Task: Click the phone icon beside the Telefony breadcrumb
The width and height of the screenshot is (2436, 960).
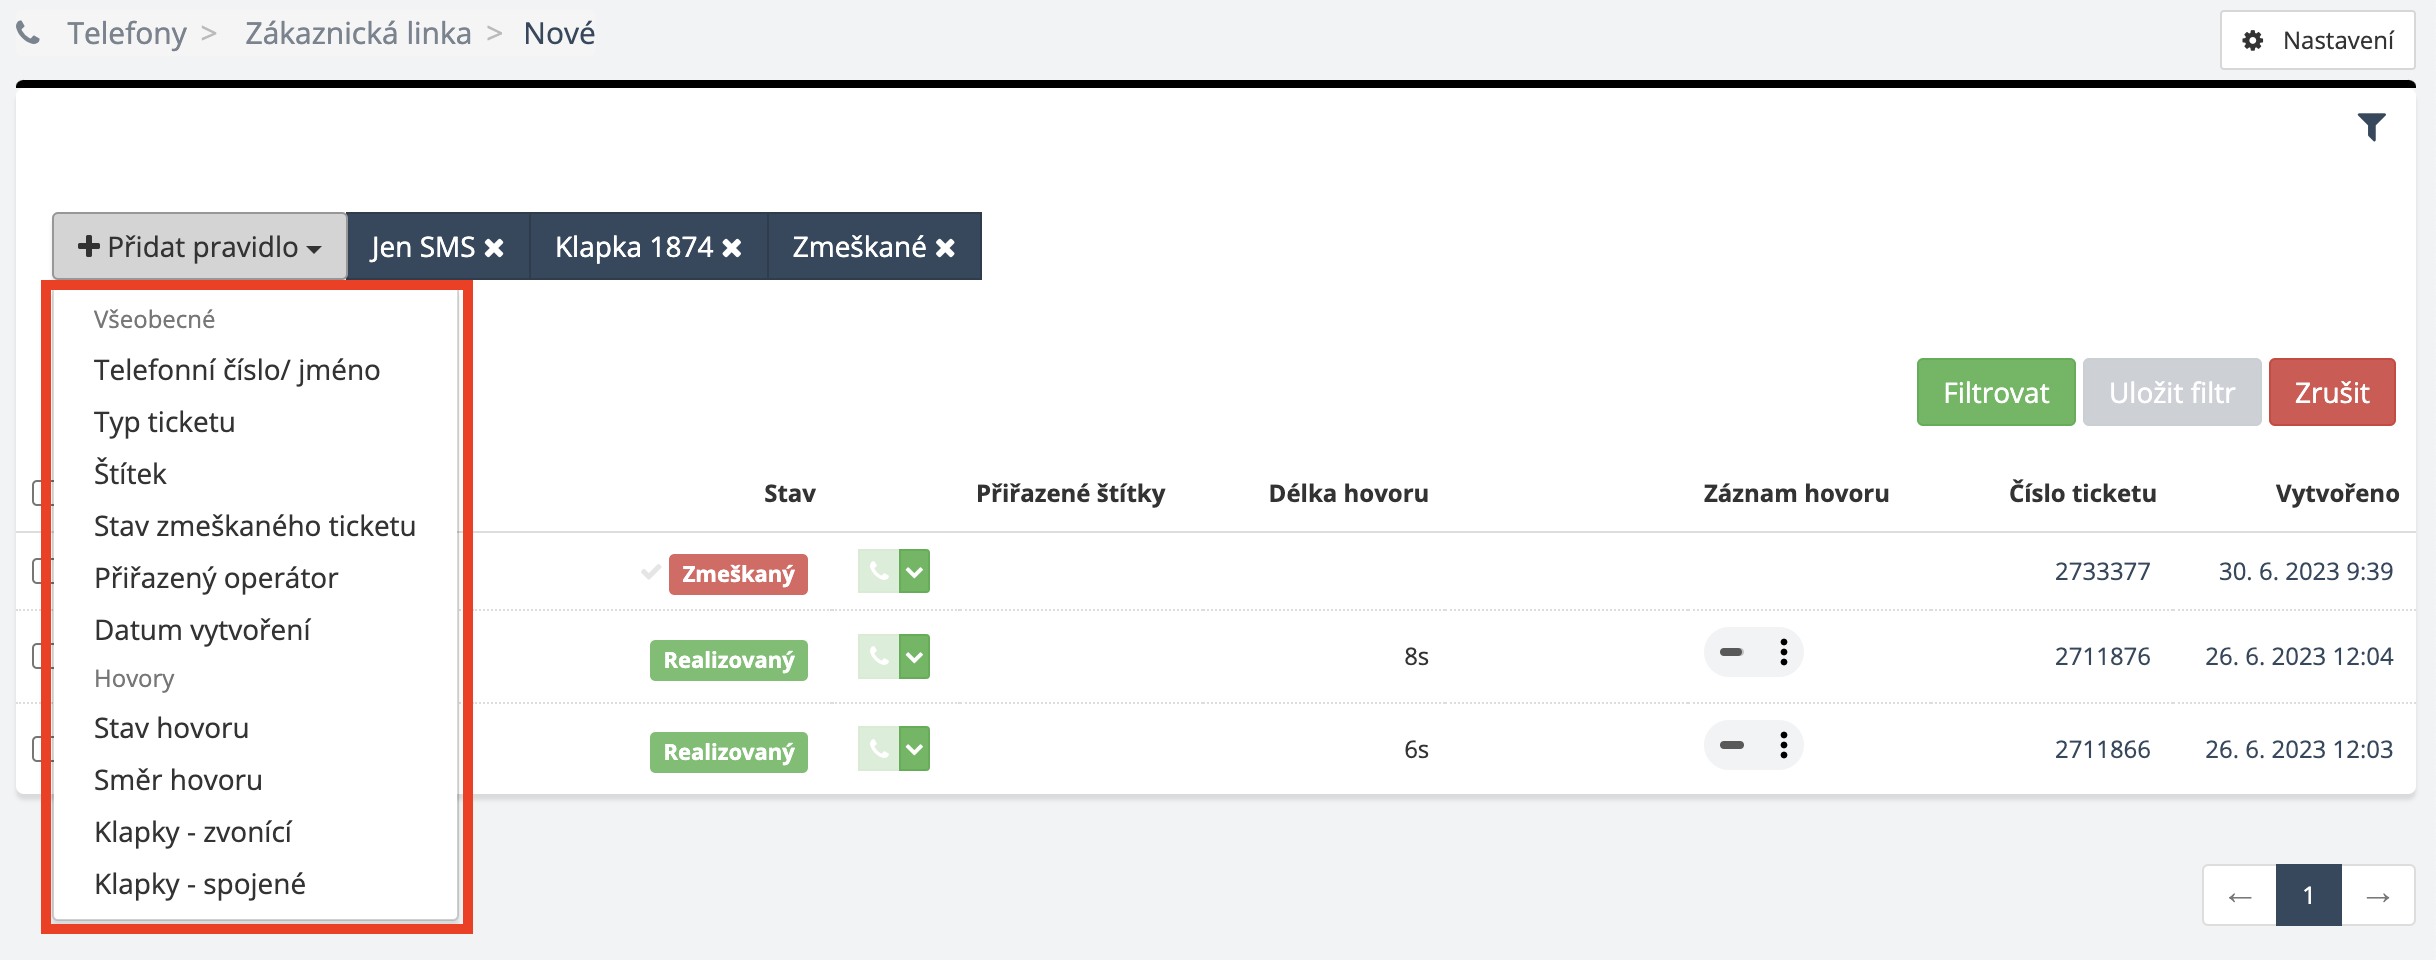Action: pyautogui.click(x=28, y=33)
